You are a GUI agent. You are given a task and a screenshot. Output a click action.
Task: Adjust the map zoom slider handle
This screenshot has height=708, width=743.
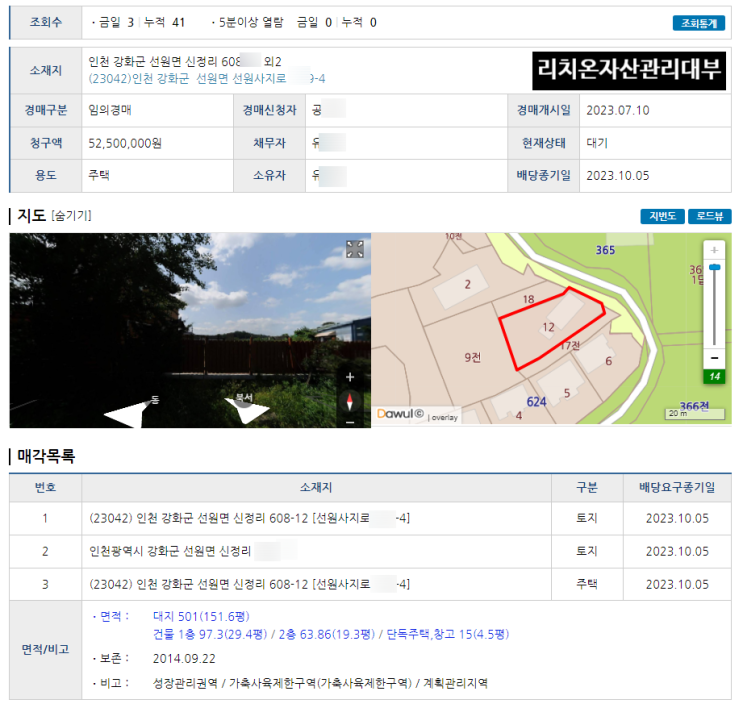coord(714,268)
